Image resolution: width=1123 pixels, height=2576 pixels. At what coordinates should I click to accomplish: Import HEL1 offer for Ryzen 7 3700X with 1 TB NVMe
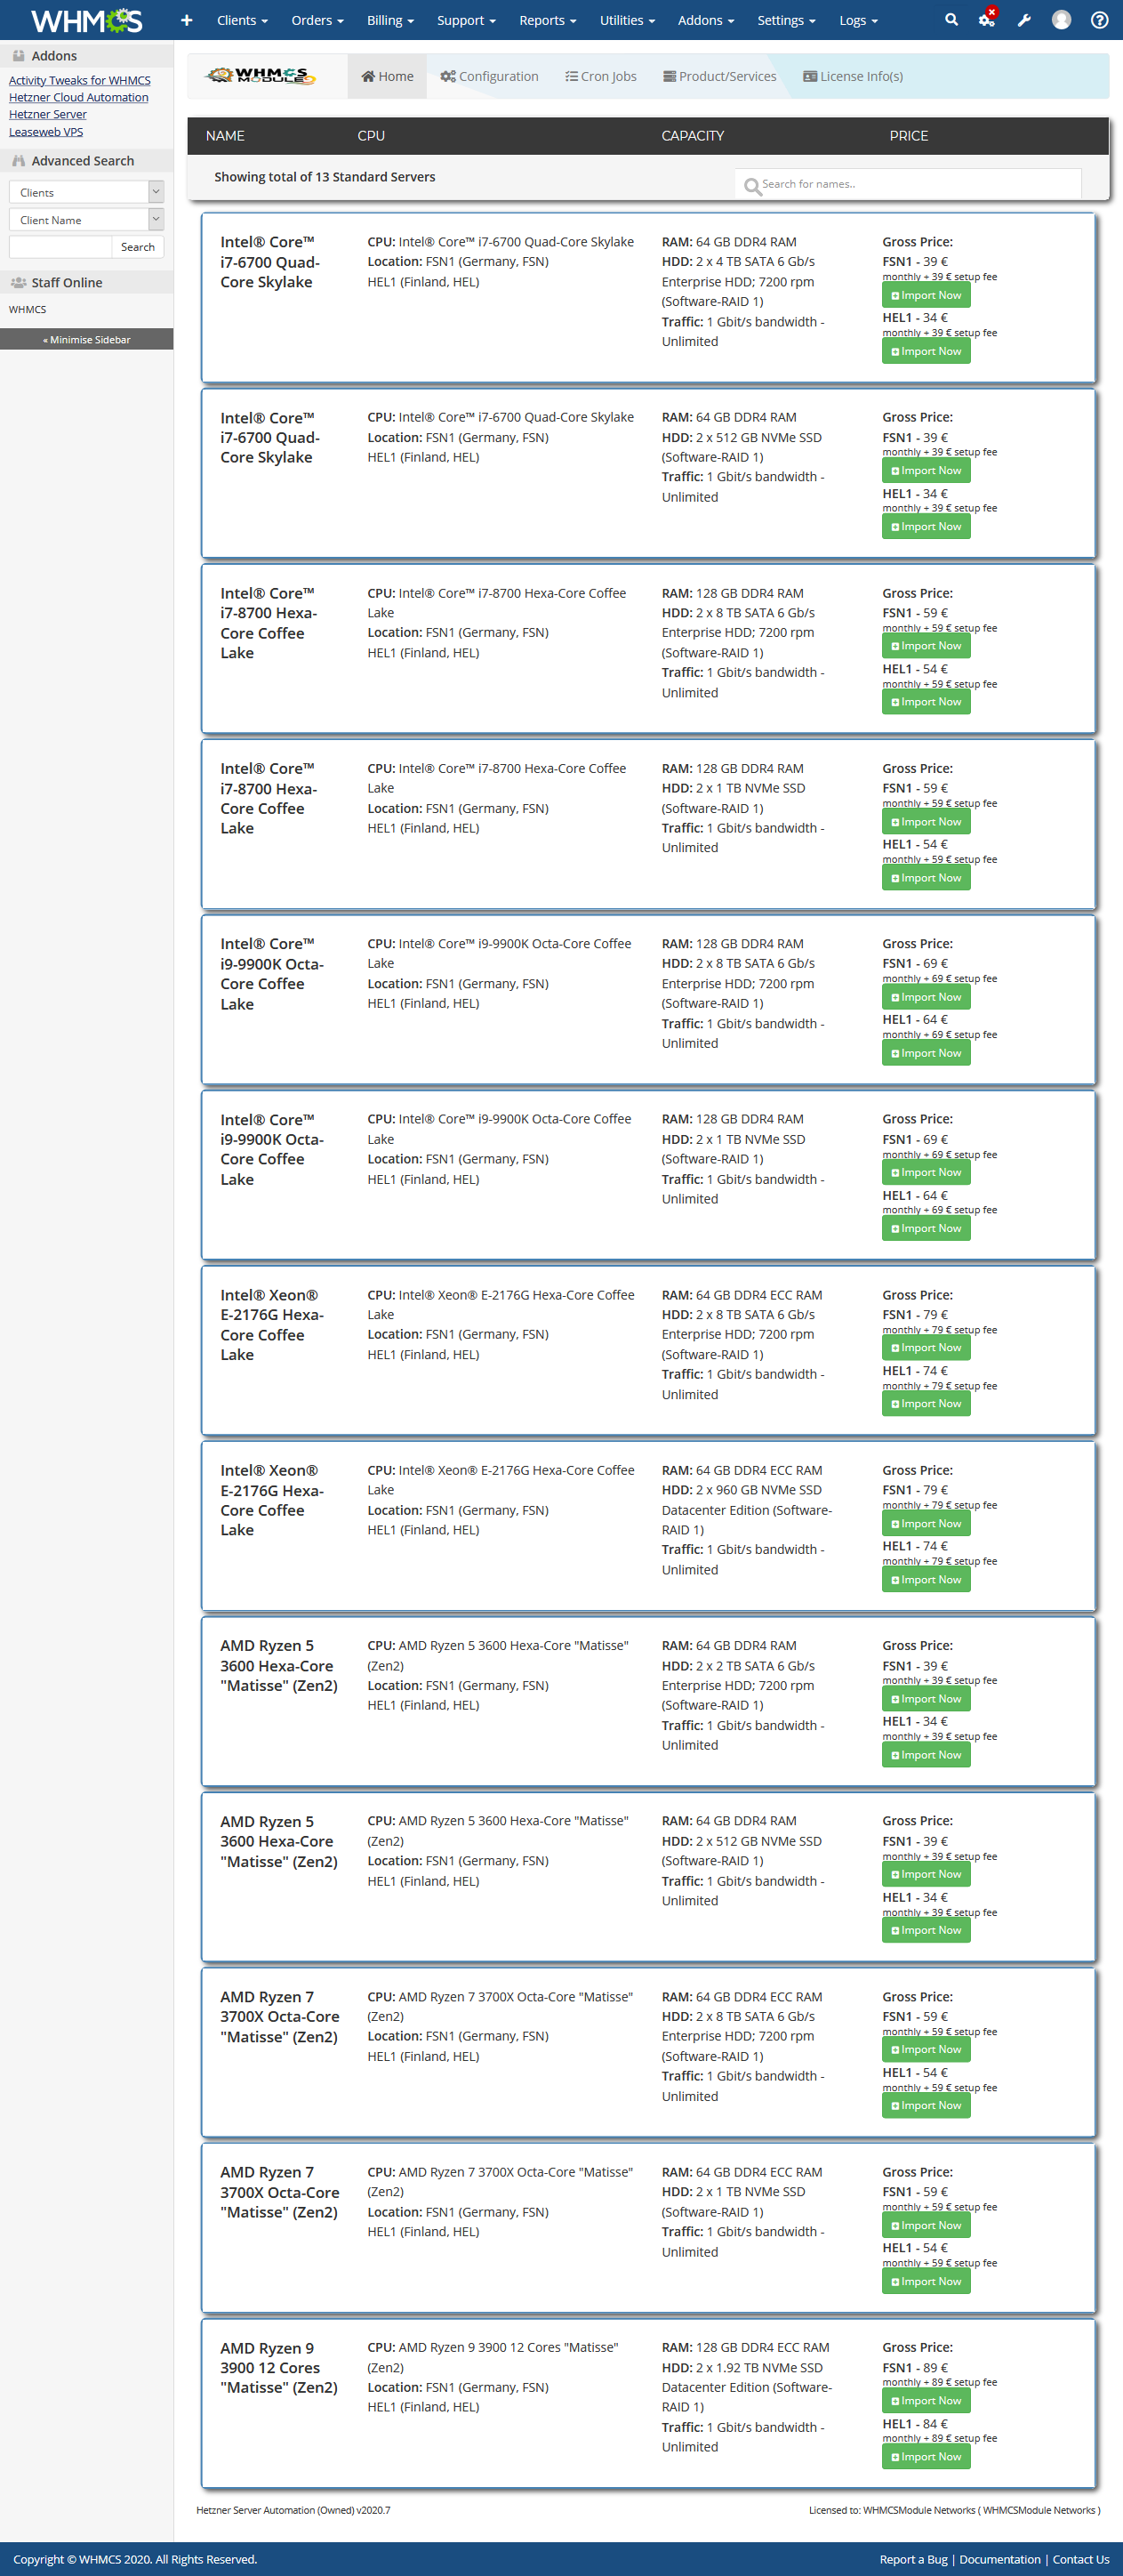click(926, 2282)
